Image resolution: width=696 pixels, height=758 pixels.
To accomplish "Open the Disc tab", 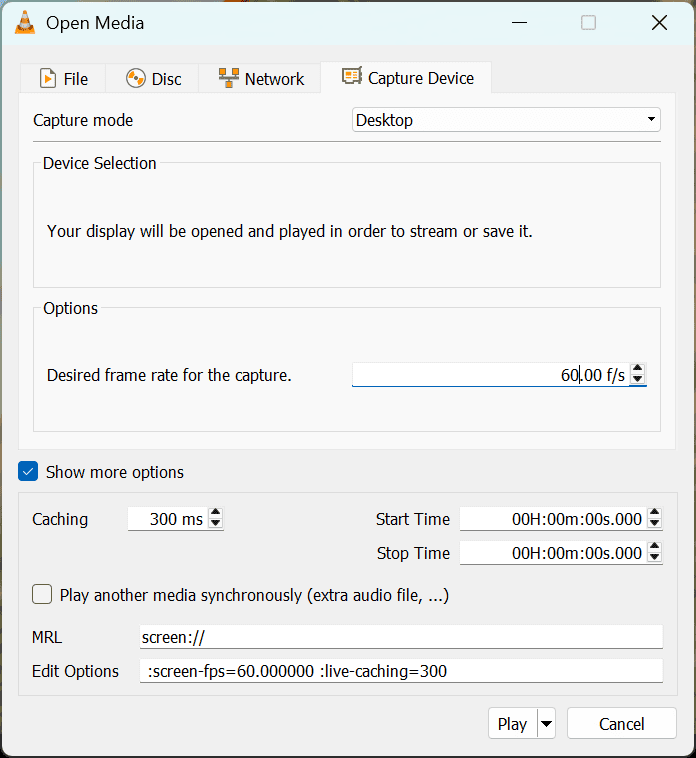I will pyautogui.click(x=154, y=78).
